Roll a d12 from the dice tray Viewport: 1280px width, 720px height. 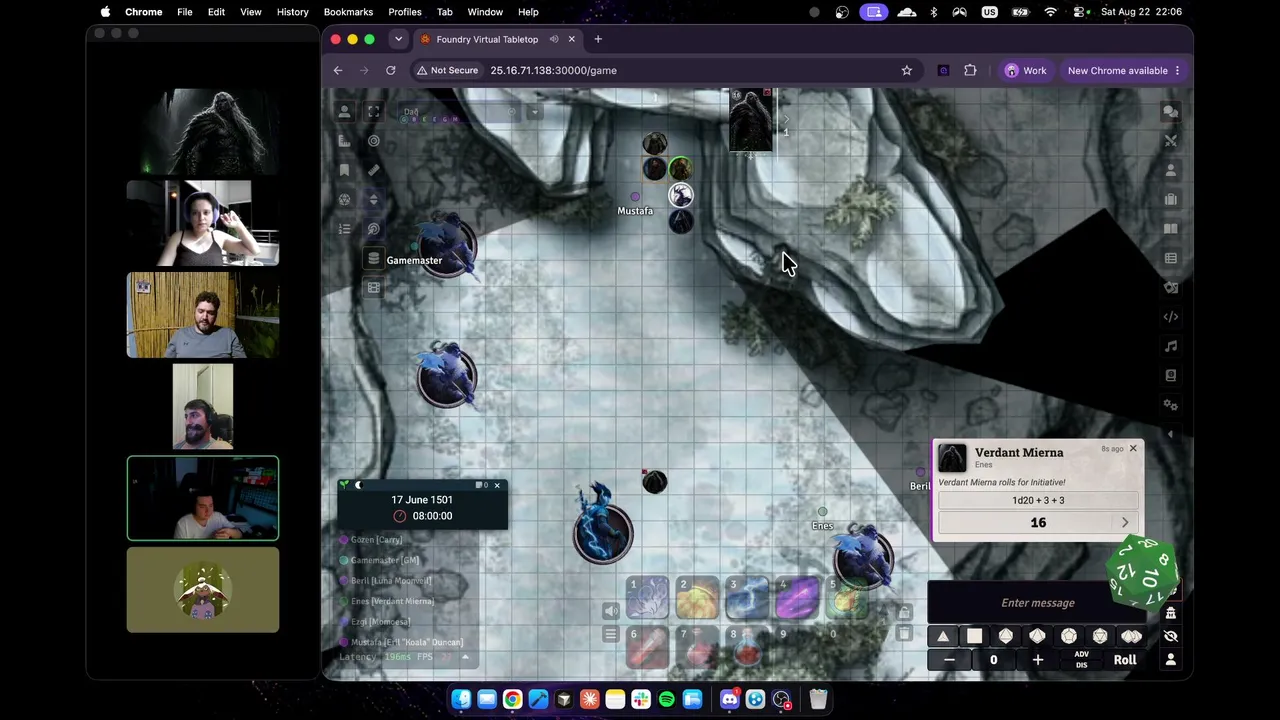pyautogui.click(x=1069, y=636)
